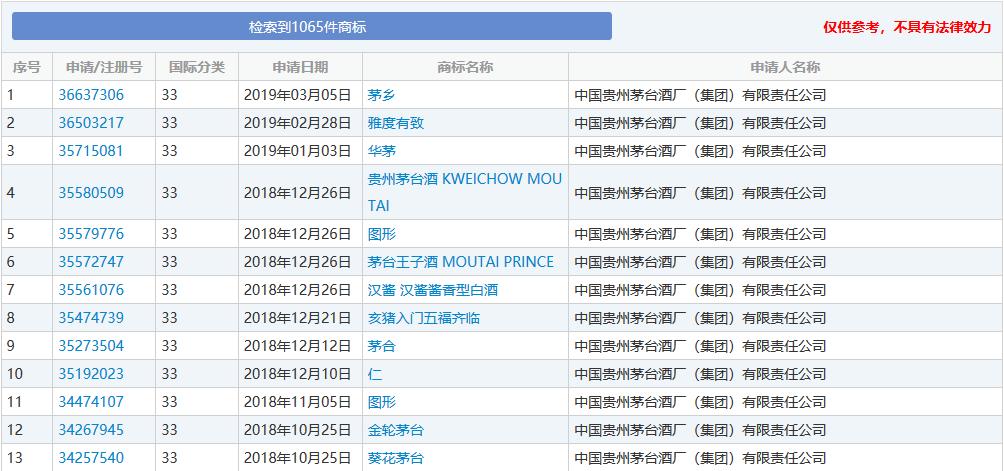
Task: Click the 国际分类 column header
Action: pos(197,67)
